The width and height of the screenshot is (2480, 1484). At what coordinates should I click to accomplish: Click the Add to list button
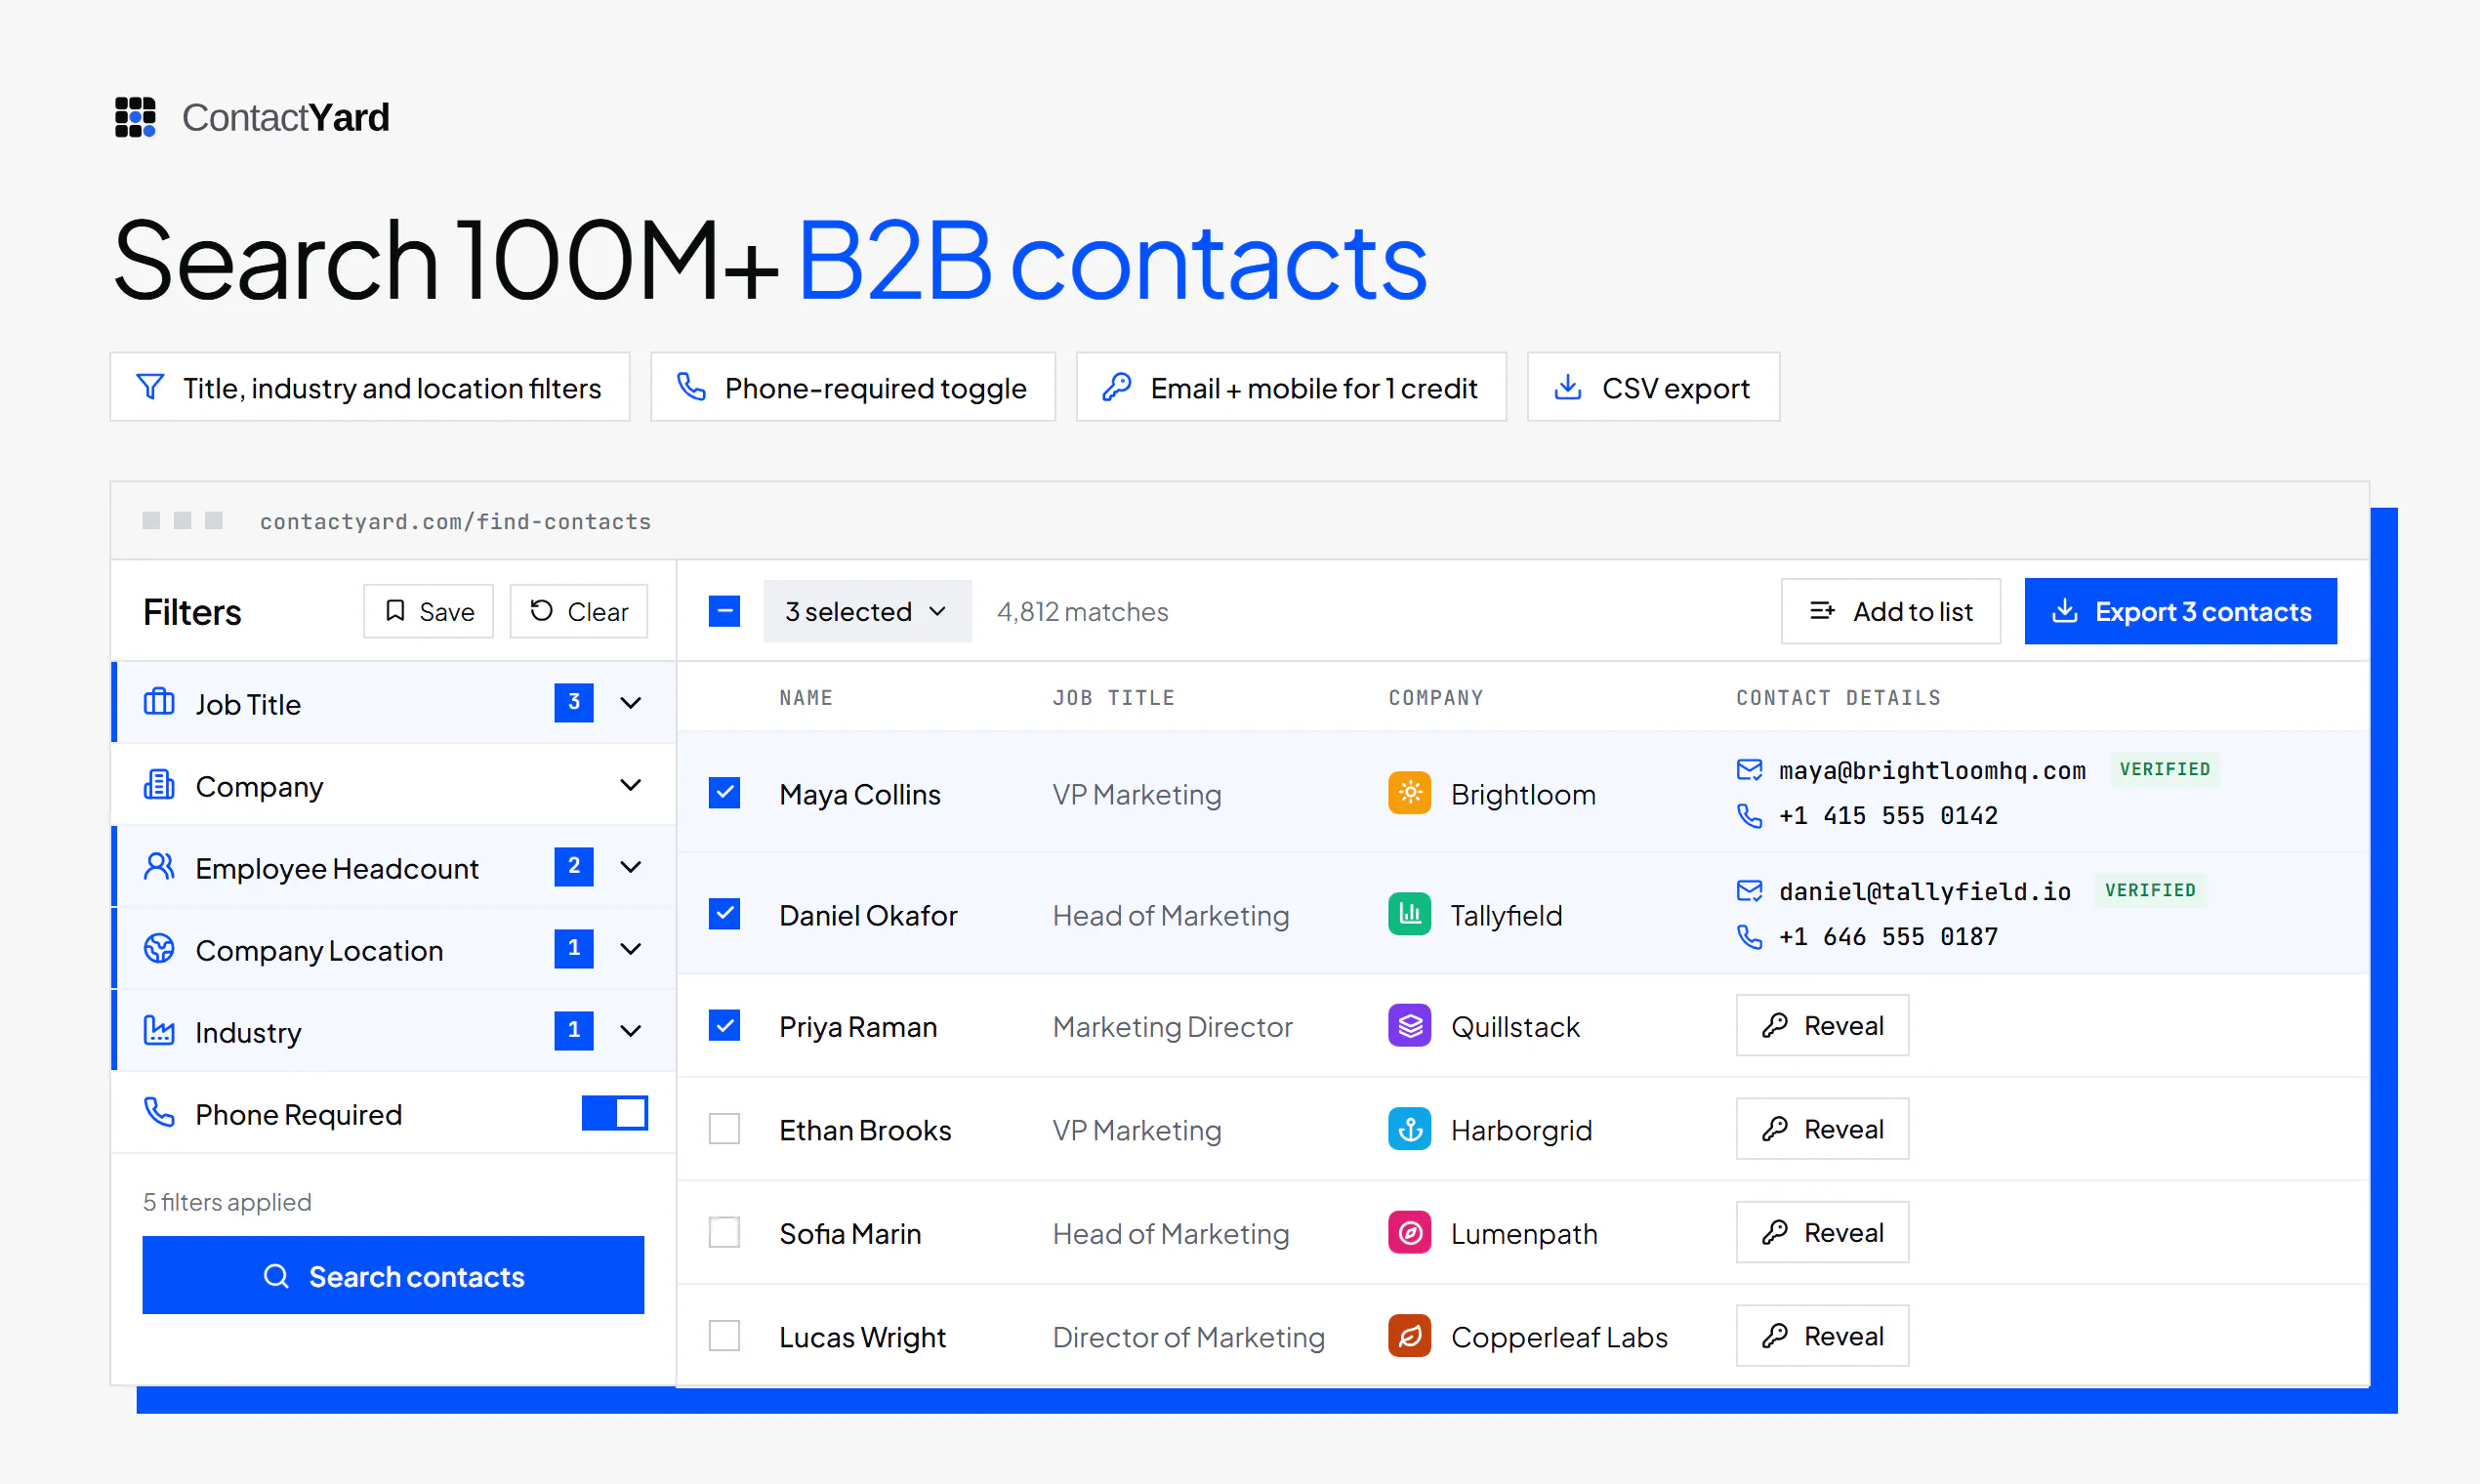pos(1890,611)
